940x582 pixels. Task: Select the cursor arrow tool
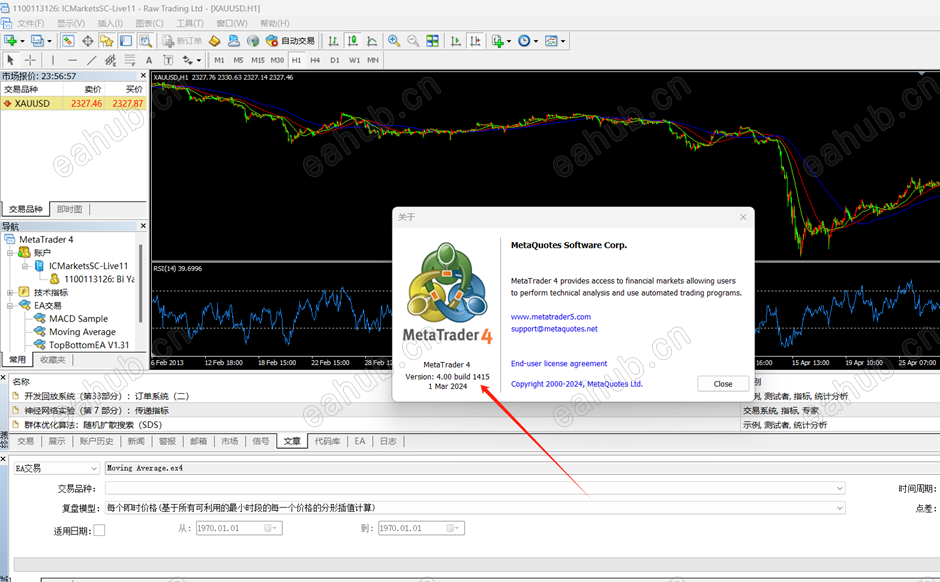pyautogui.click(x=10, y=60)
